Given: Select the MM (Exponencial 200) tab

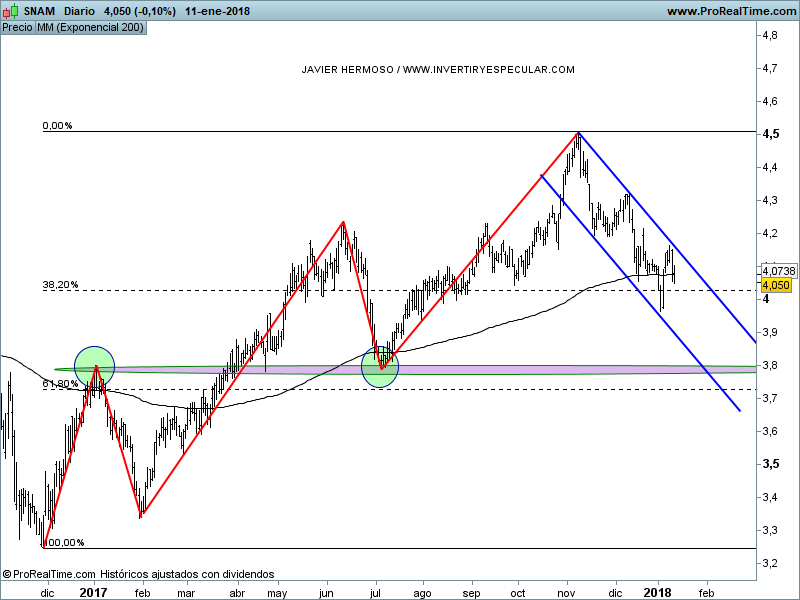Looking at the screenshot, I should point(90,27).
